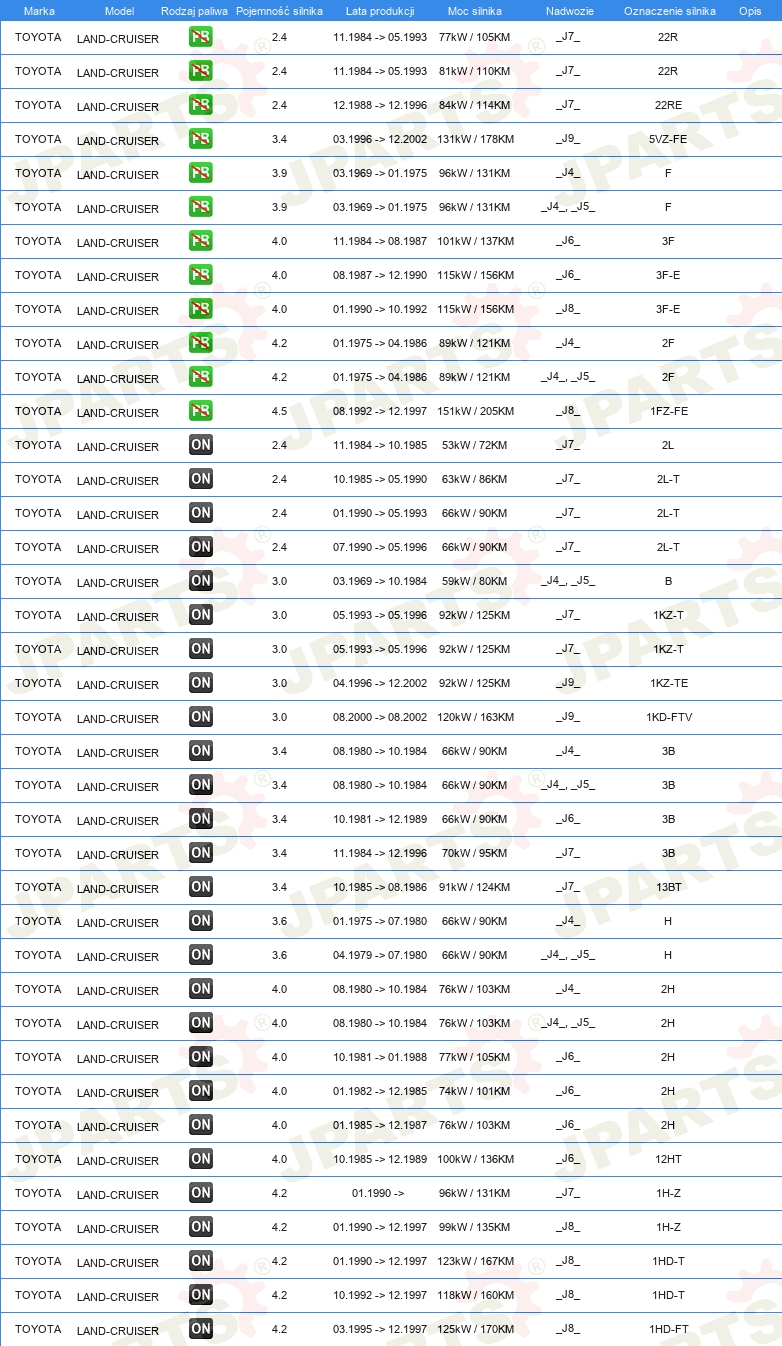Viewport: 782px width, 1346px height.
Task: Click the diesel ON icon in the 2L row
Action: coord(201,445)
